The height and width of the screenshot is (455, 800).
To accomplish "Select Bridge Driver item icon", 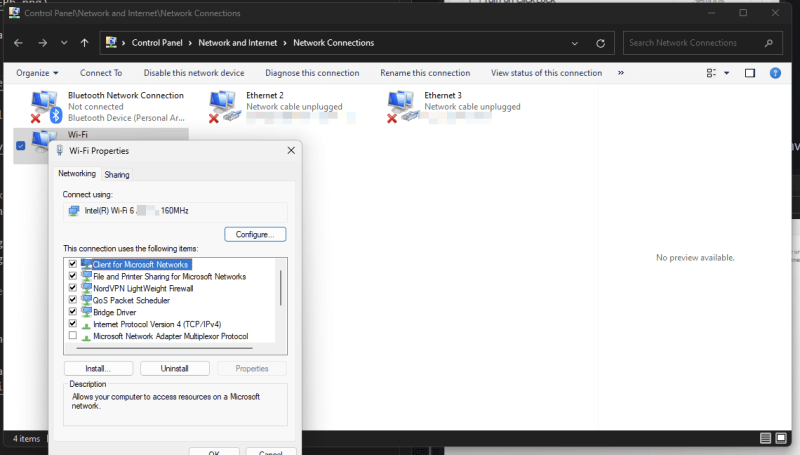I will coord(86,312).
